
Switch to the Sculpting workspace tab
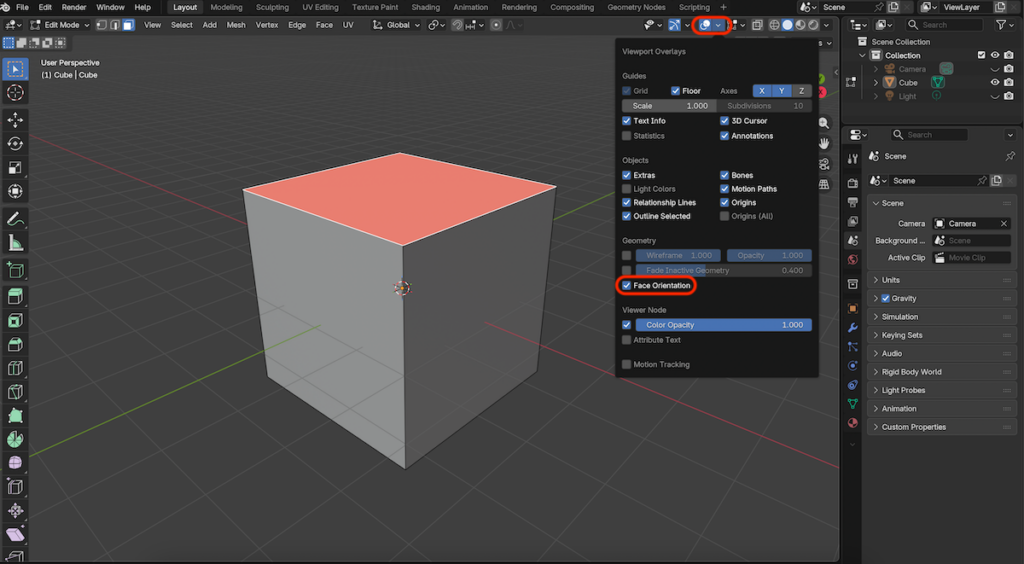(272, 7)
